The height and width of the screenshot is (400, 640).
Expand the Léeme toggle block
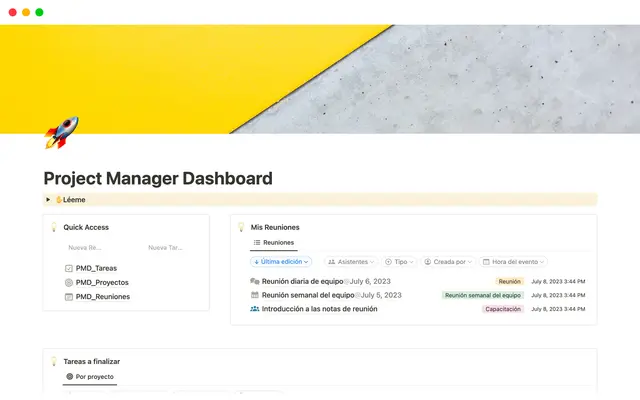(48, 200)
